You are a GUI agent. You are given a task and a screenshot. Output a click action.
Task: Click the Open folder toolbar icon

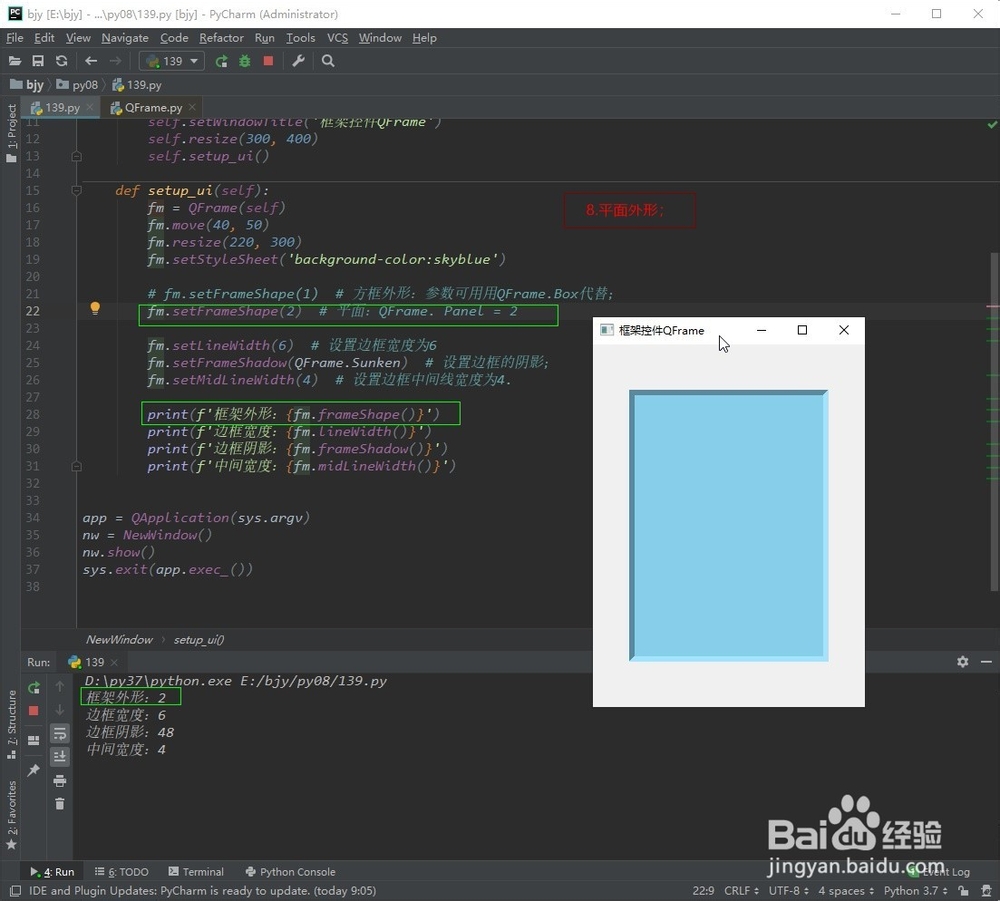(x=15, y=61)
